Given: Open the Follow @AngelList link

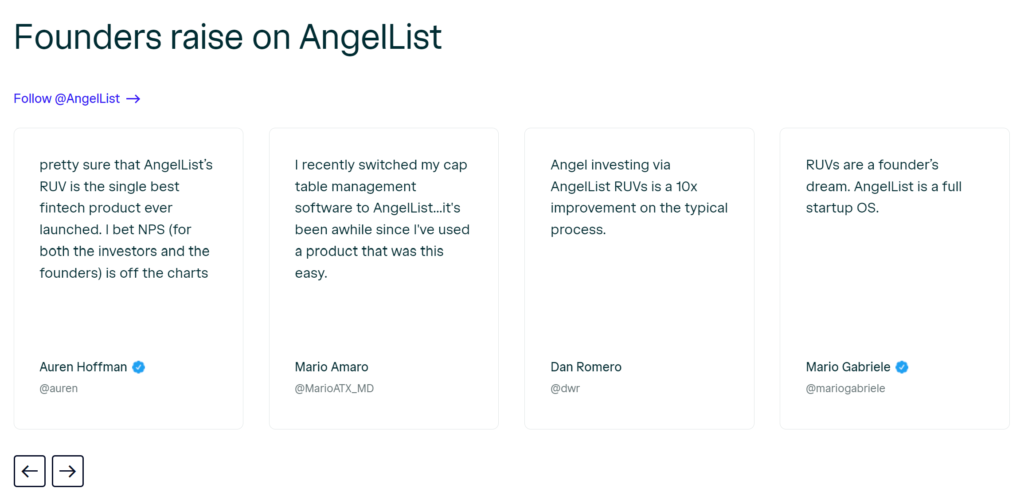Looking at the screenshot, I should (77, 99).
